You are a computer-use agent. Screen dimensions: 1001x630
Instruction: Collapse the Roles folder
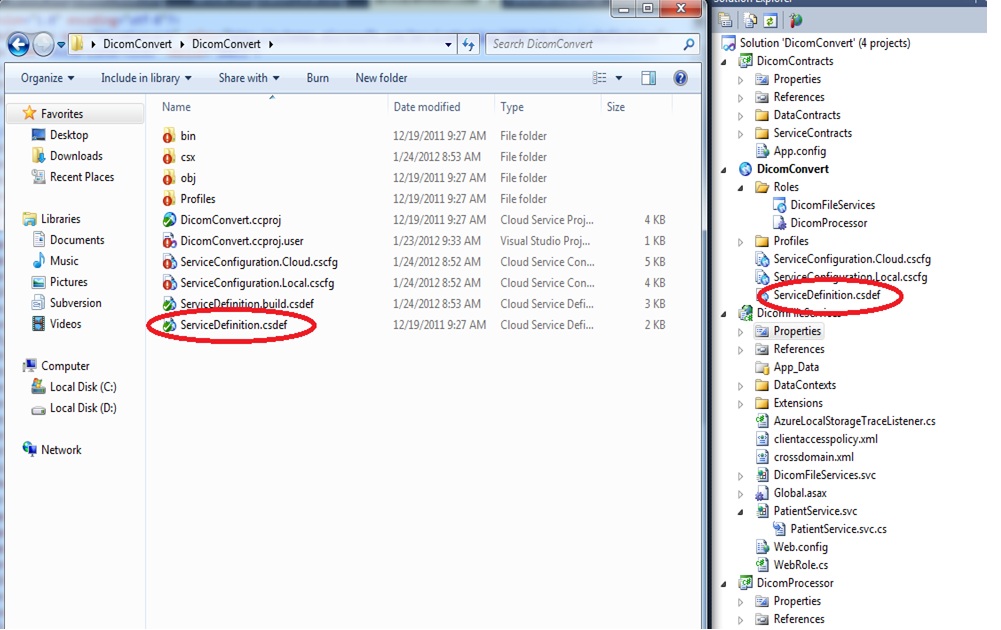[741, 188]
